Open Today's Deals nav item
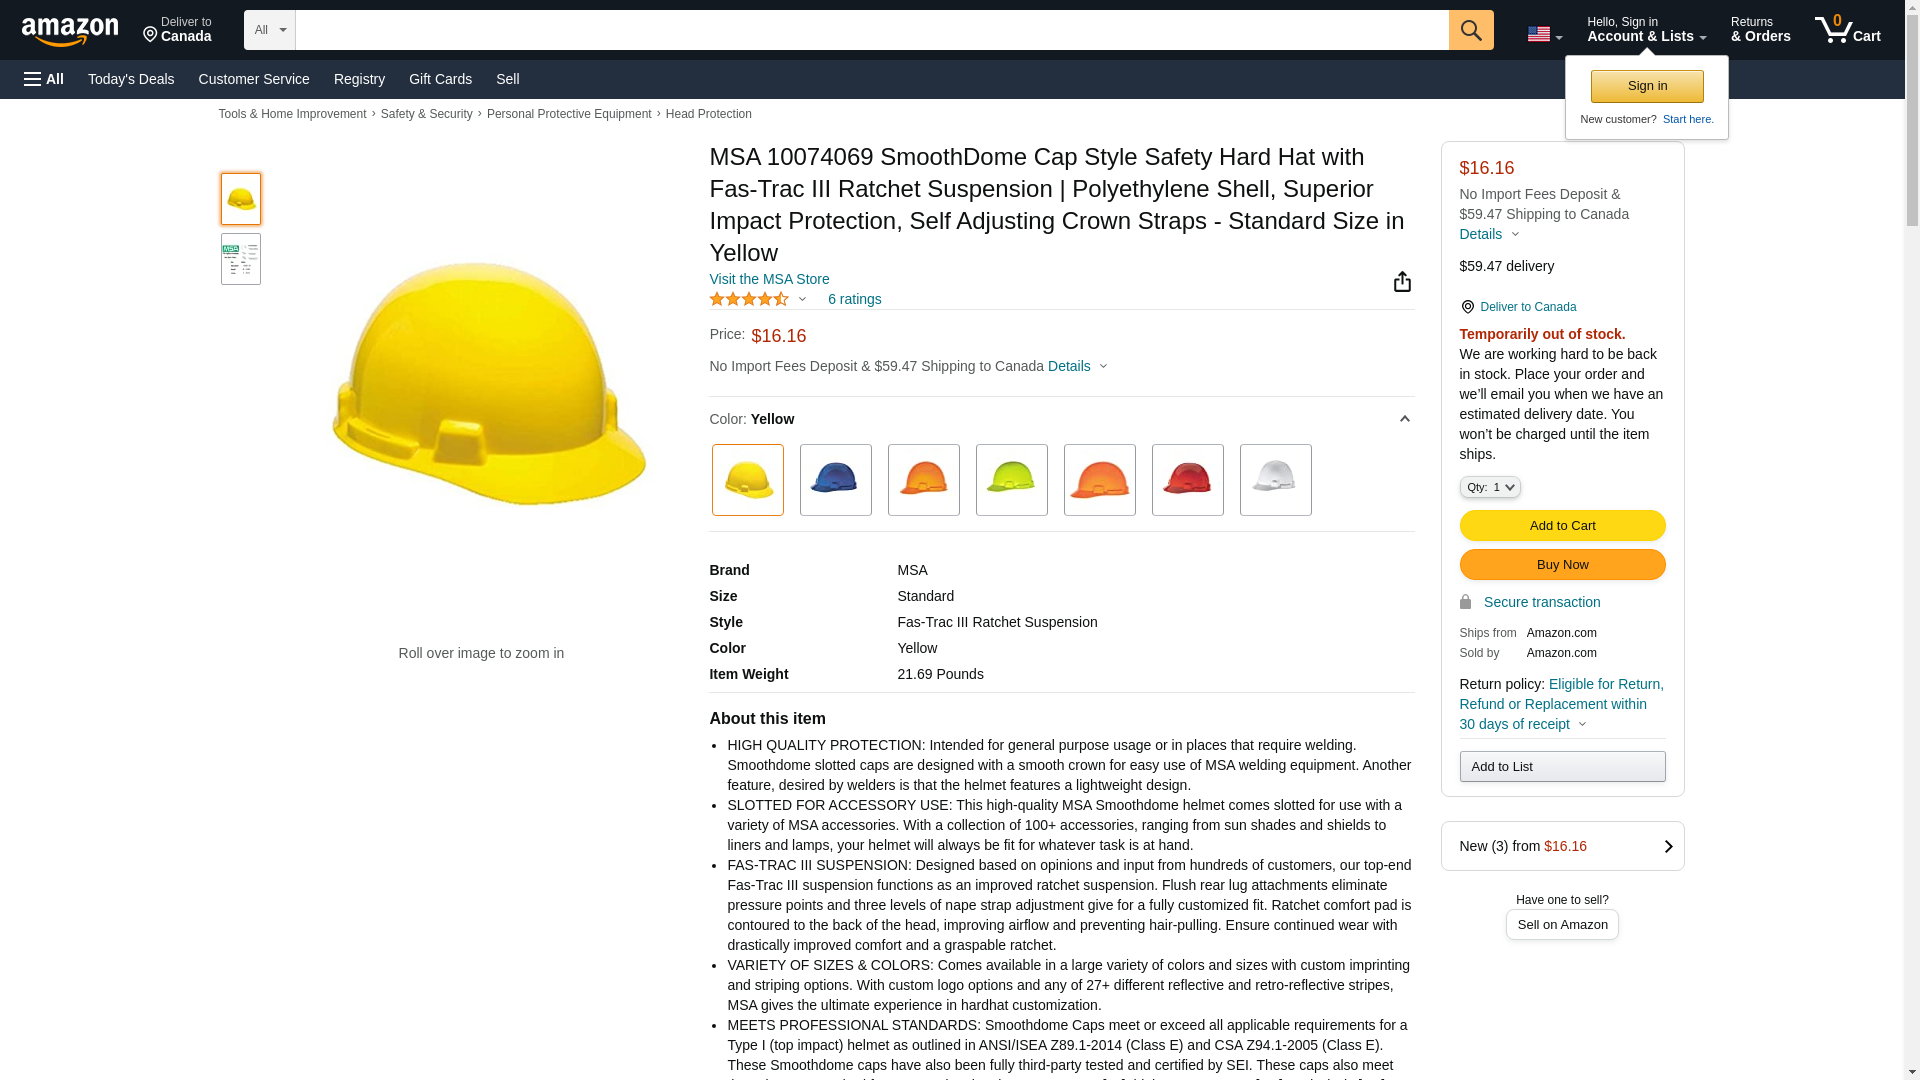 131,79
